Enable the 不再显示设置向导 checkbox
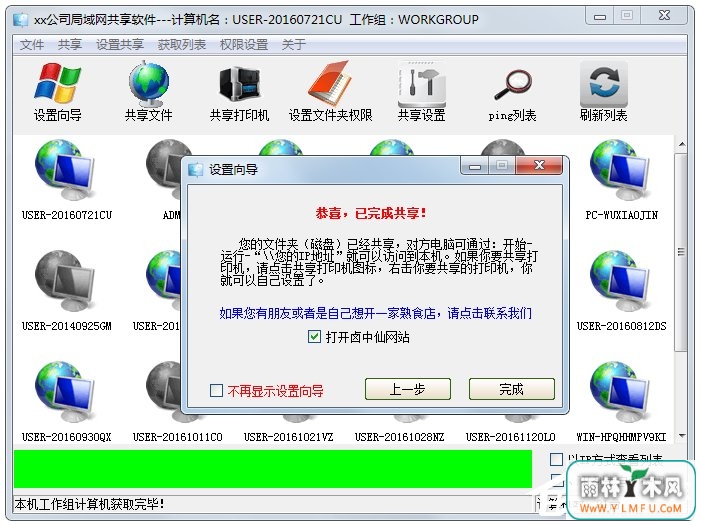Screen dimensions: 701x525 point(216,390)
